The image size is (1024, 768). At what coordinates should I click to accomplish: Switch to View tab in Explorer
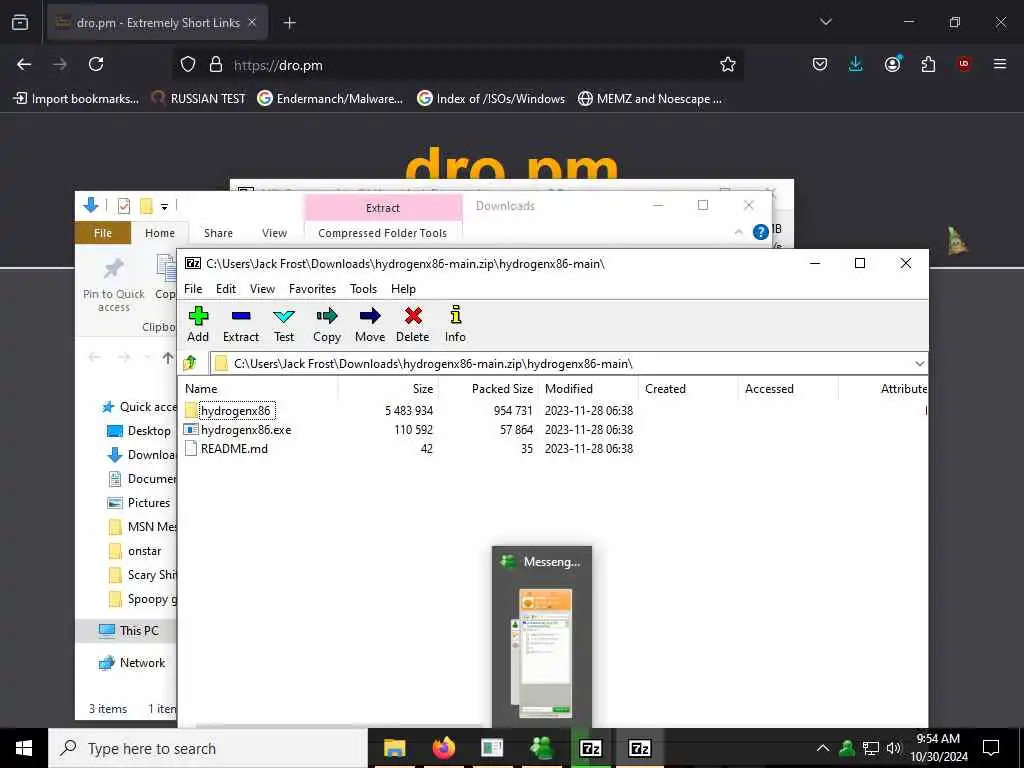(x=274, y=233)
